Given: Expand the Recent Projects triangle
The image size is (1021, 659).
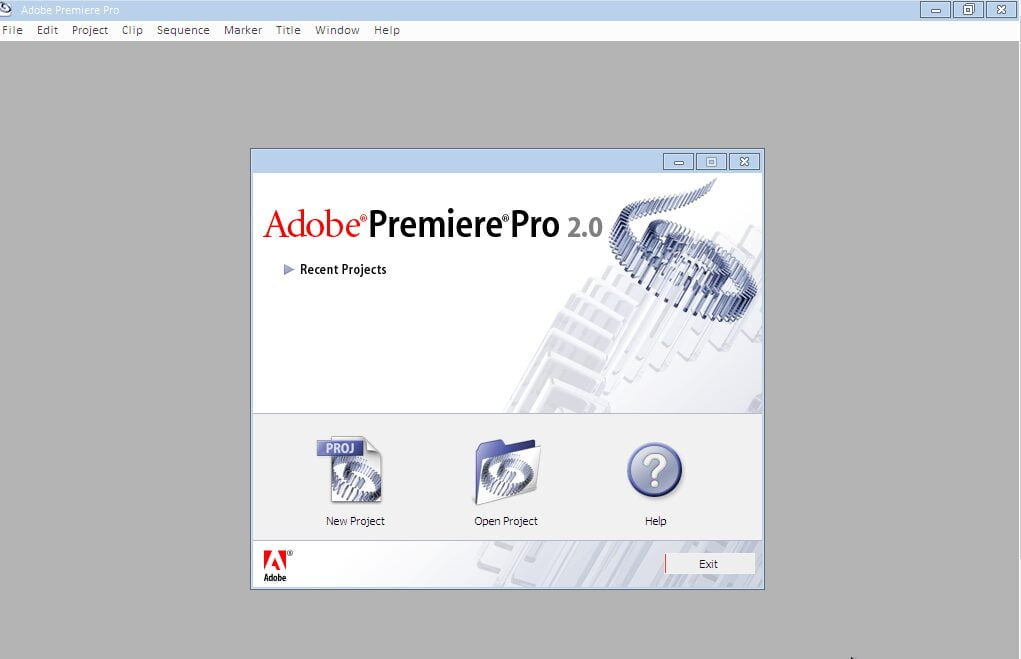Looking at the screenshot, I should (288, 269).
